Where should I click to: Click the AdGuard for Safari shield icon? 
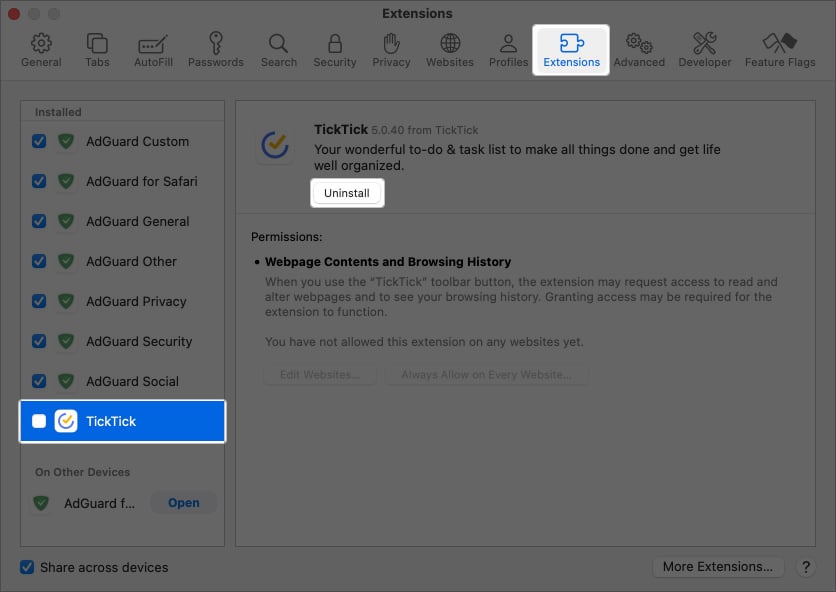coord(66,181)
